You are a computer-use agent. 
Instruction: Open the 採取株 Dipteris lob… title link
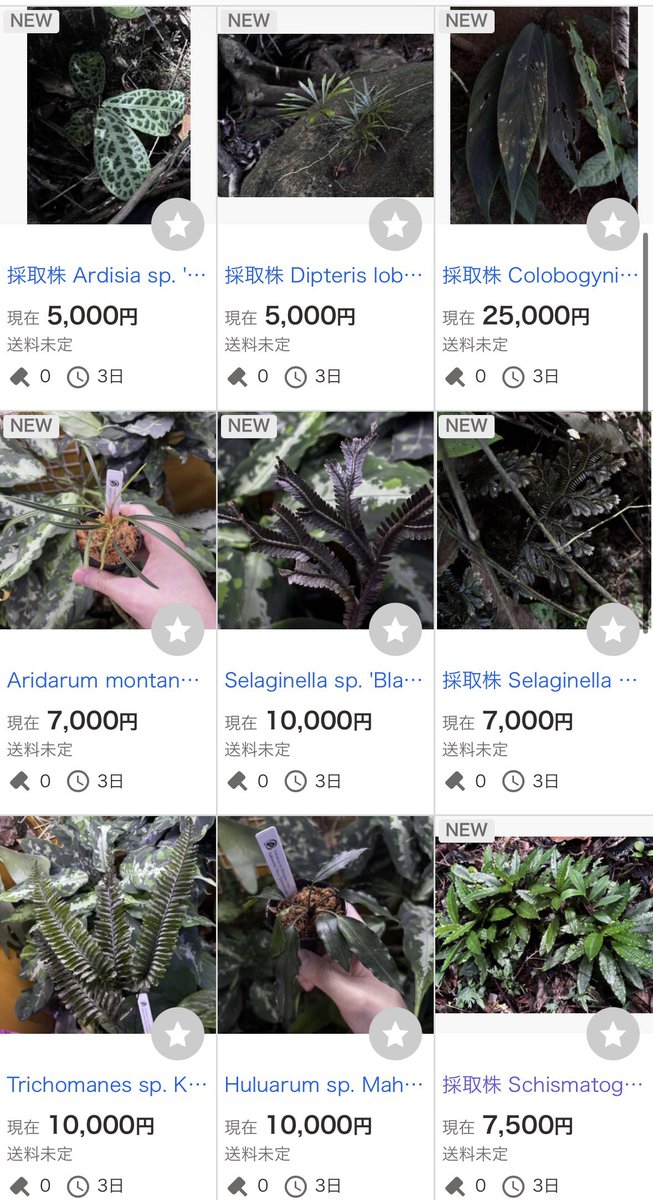(324, 275)
